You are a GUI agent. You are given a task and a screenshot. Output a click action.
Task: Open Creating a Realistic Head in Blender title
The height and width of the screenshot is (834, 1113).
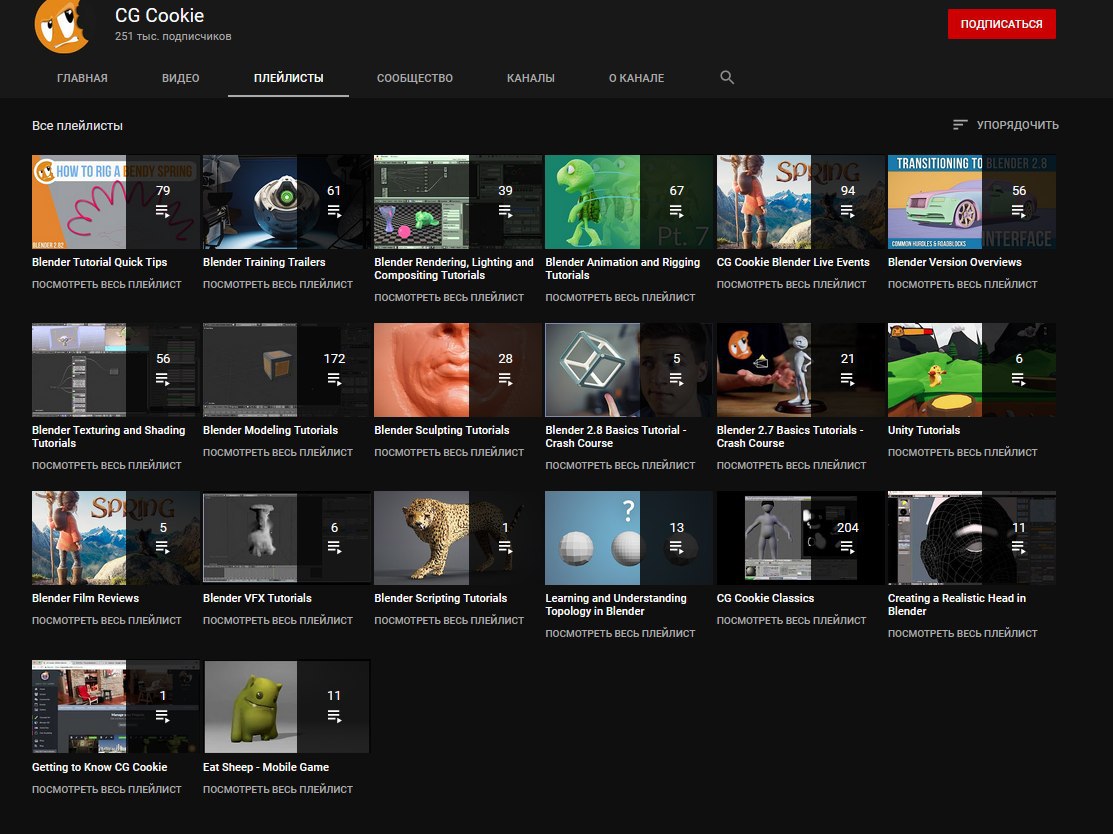point(957,605)
